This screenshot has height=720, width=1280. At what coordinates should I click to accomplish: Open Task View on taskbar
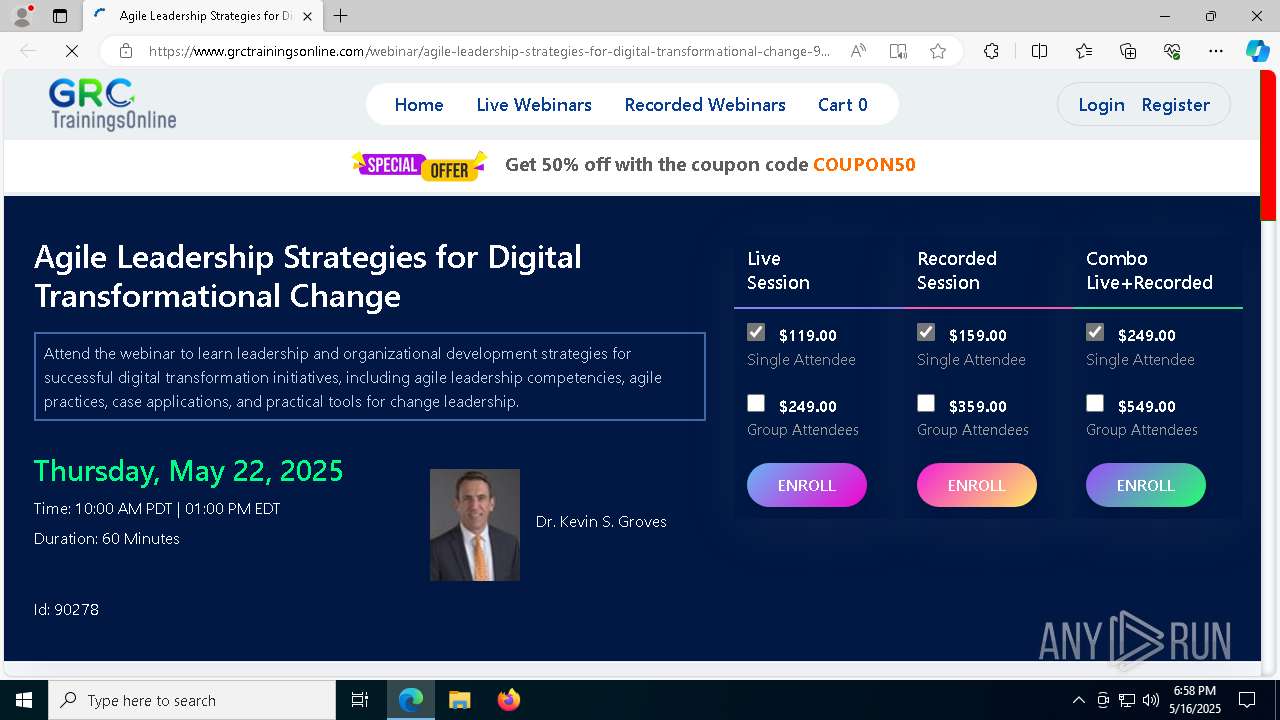360,700
